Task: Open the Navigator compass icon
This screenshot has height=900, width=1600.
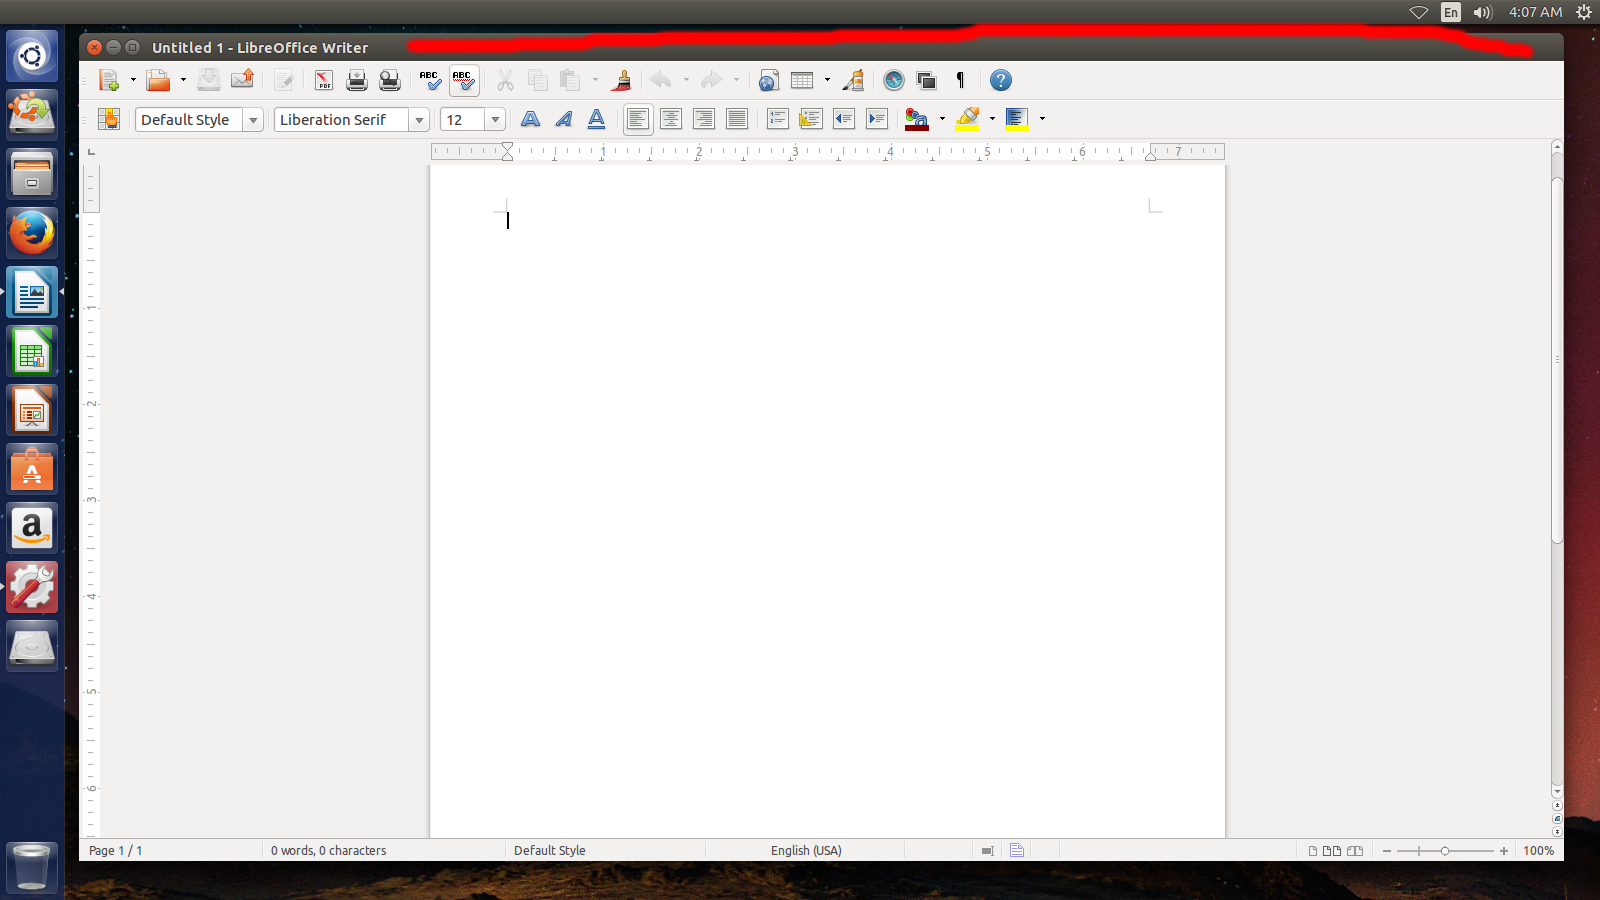Action: 893,80
